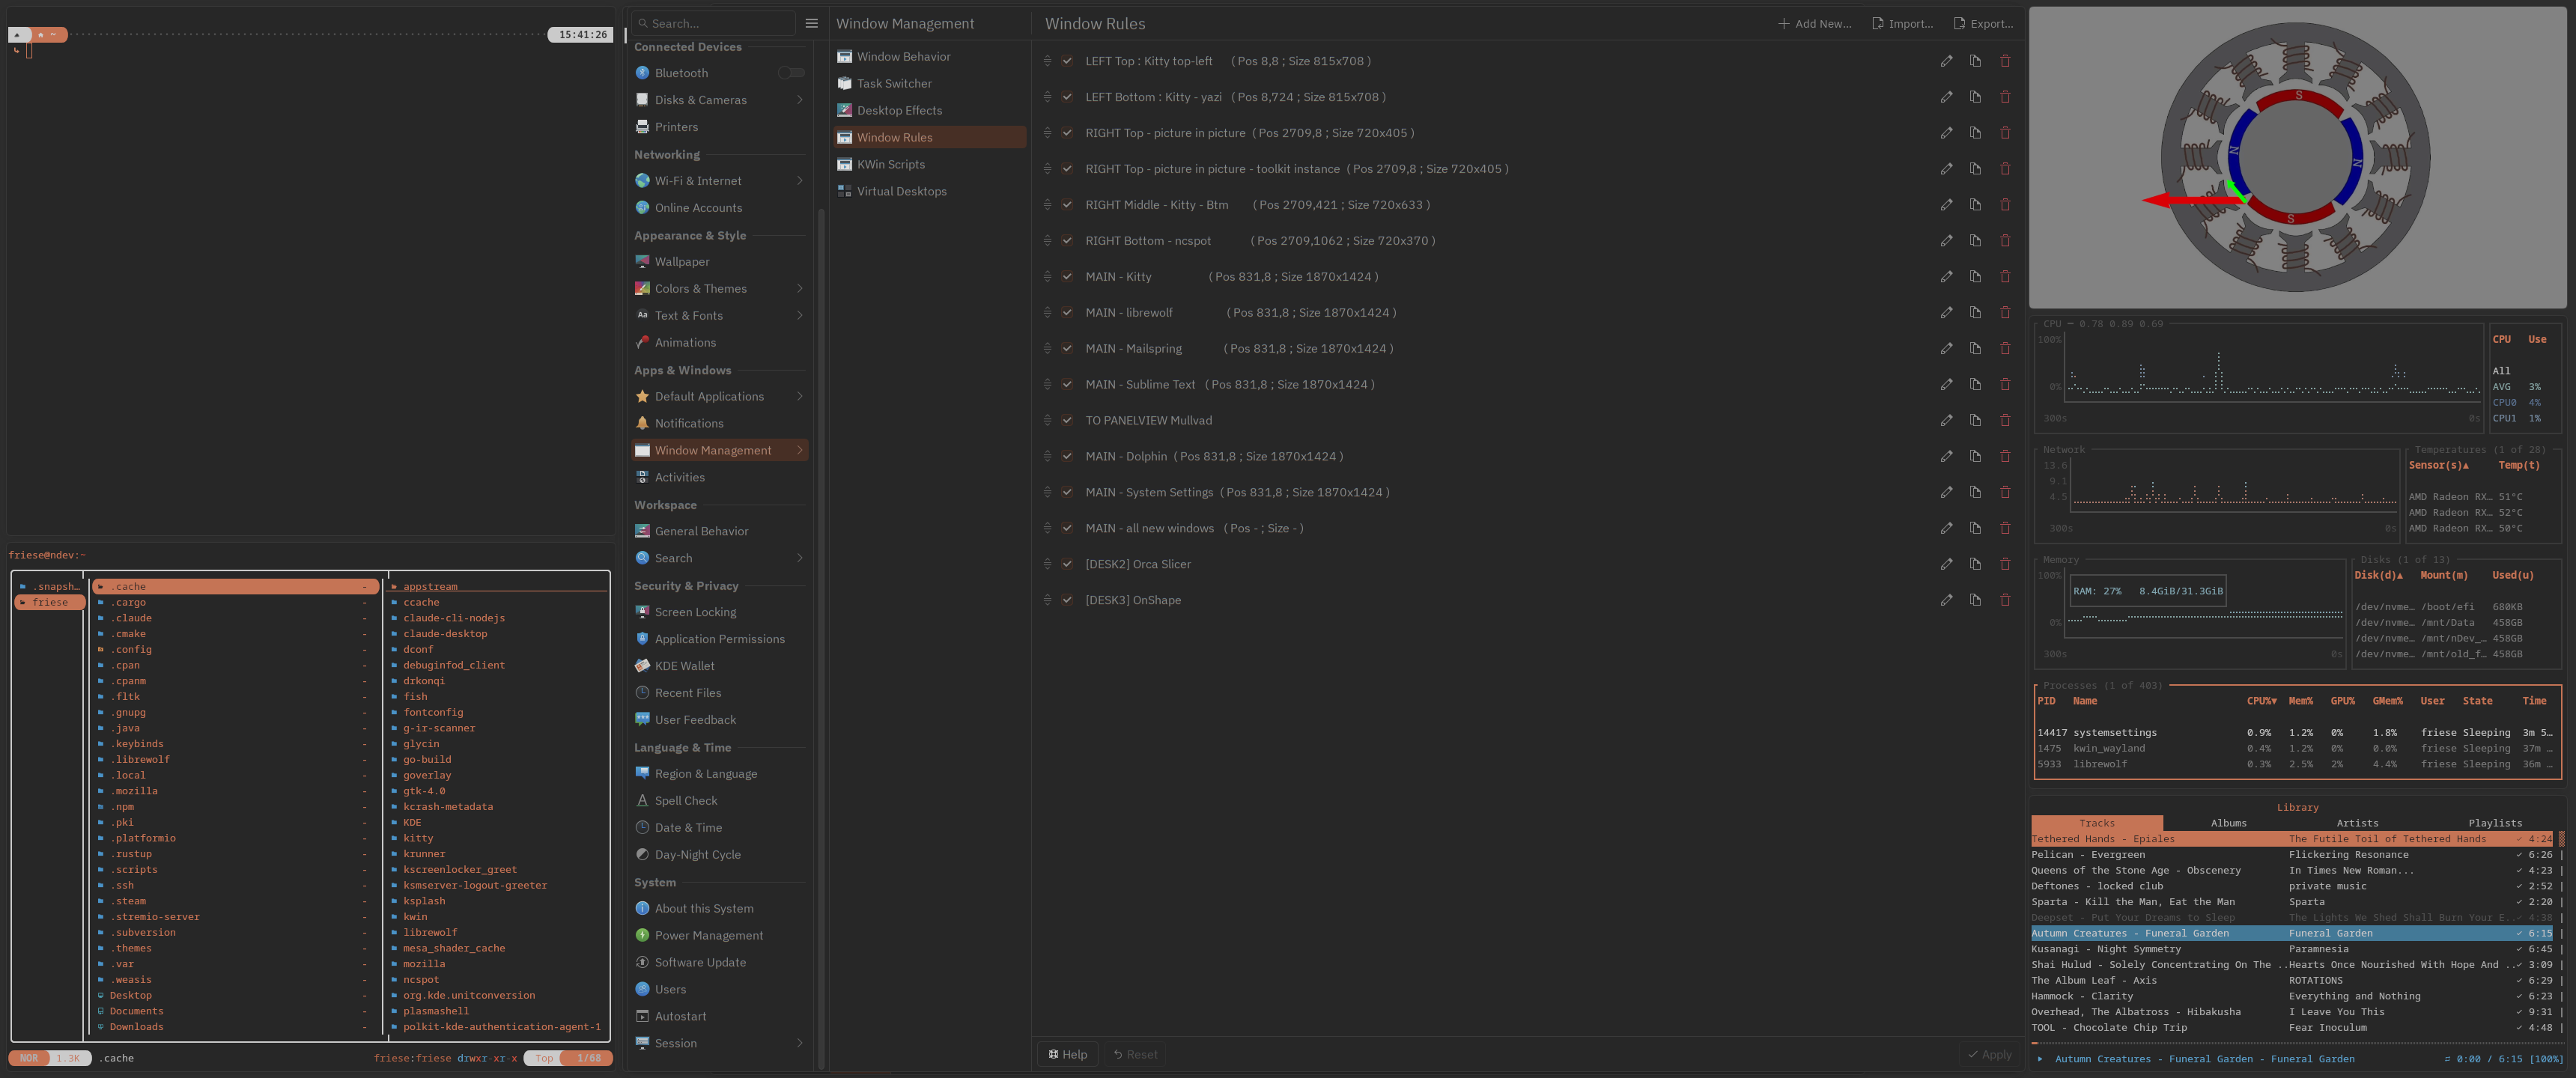The image size is (2576, 1078).
Task: Duplicate the LEFT Bottom Kitty yazi rule
Action: click(1975, 97)
